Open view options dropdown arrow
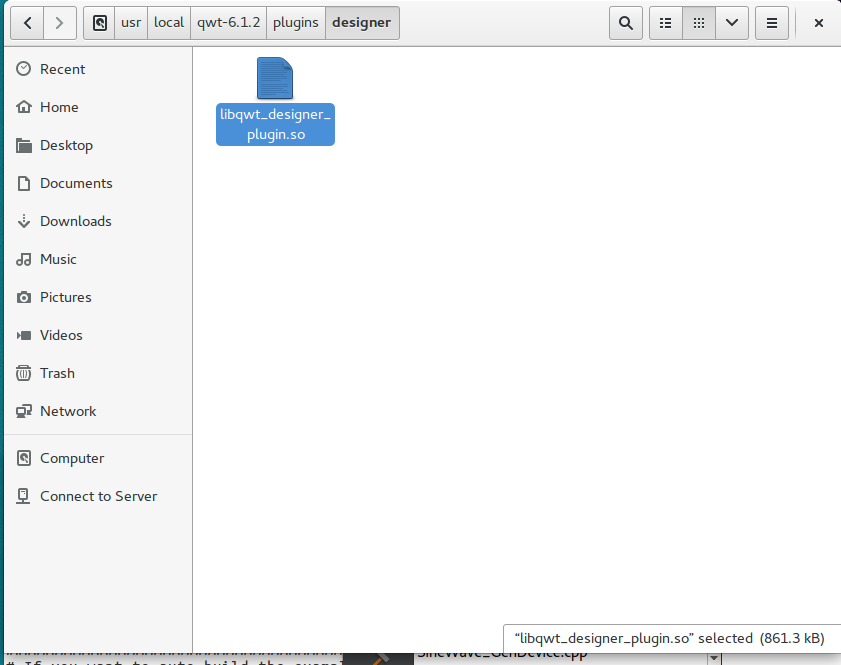Screen dimensions: 841x665 coord(732,23)
